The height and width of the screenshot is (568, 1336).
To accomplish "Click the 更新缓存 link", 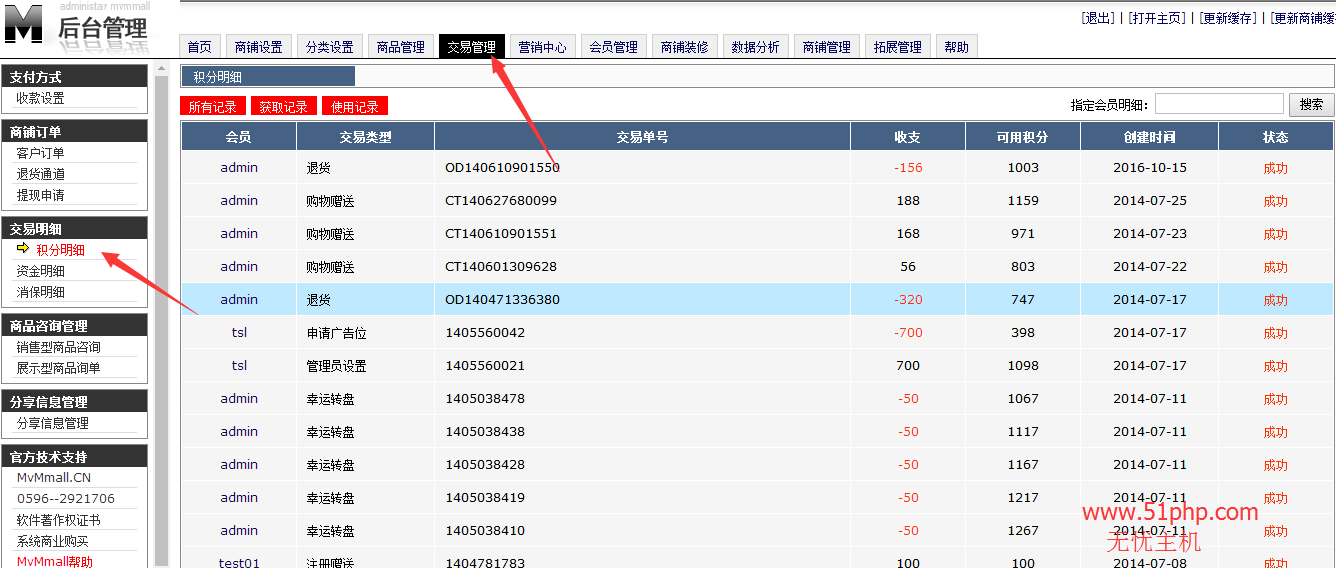I will [1228, 18].
